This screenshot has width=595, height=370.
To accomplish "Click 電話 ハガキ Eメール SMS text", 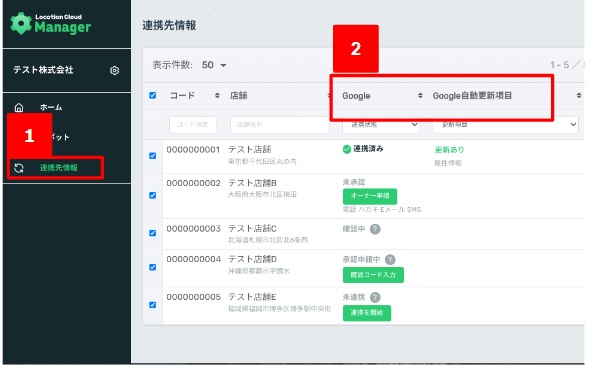I will click(382, 209).
